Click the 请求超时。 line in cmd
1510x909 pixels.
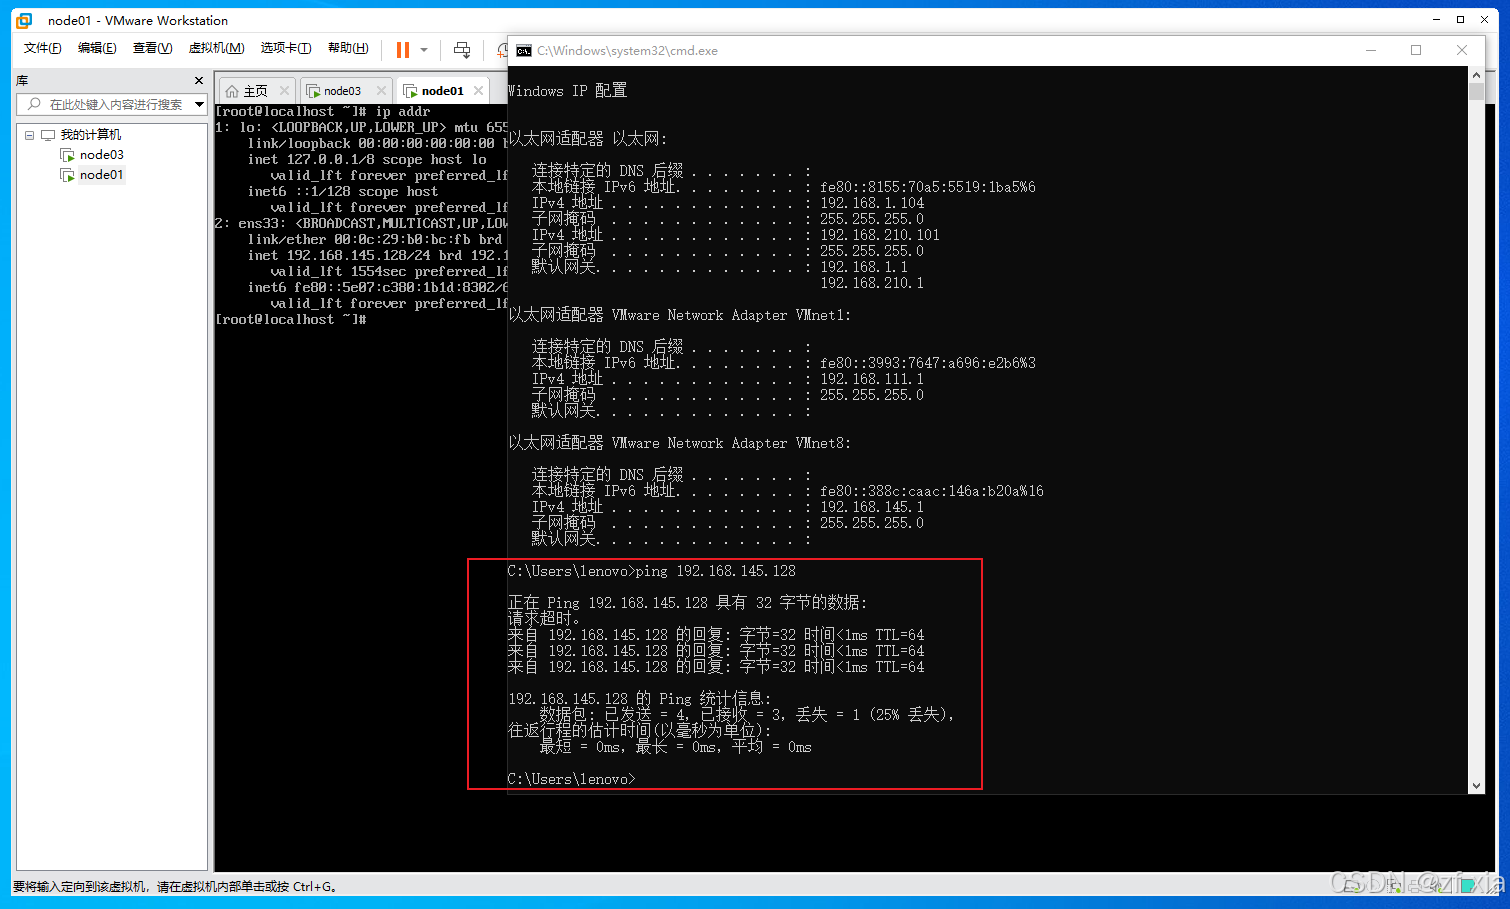tap(544, 619)
